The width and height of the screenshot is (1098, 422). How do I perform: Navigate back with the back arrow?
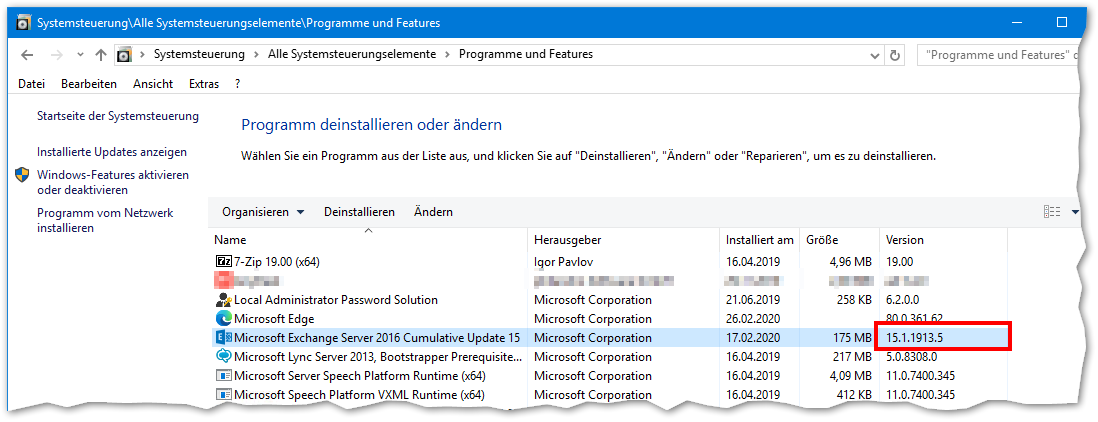coord(27,54)
